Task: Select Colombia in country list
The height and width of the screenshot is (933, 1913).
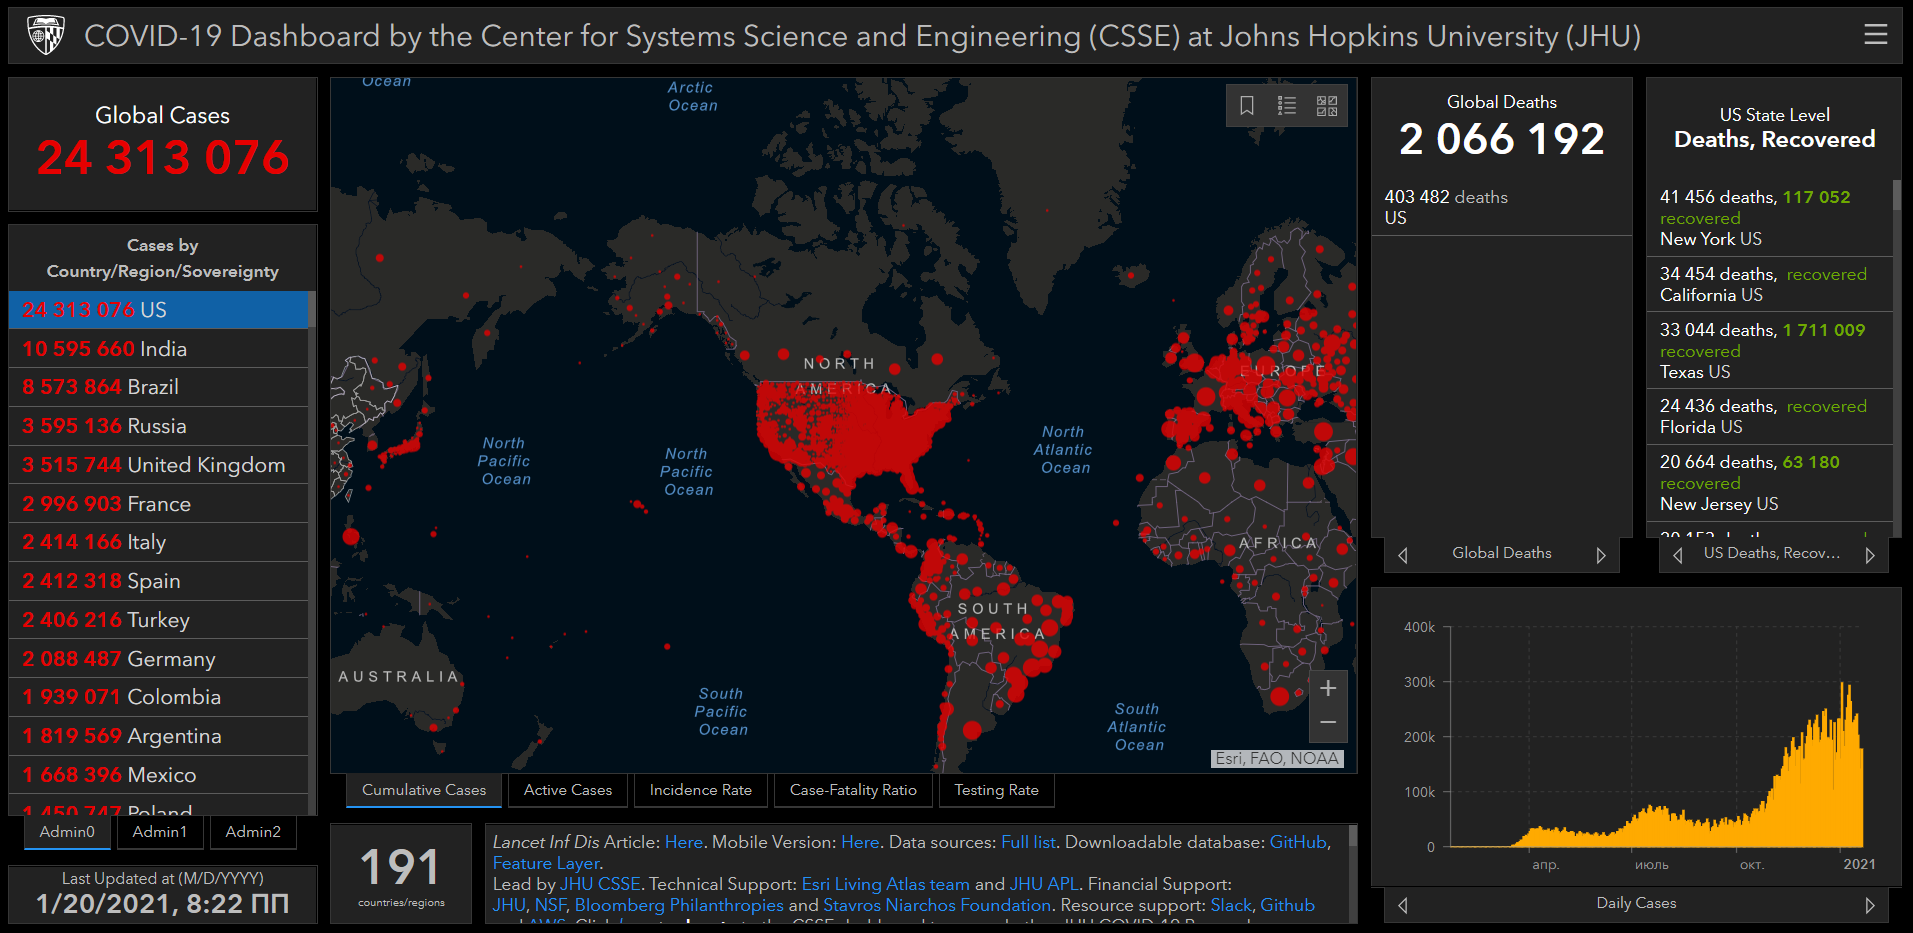Action: click(x=159, y=697)
